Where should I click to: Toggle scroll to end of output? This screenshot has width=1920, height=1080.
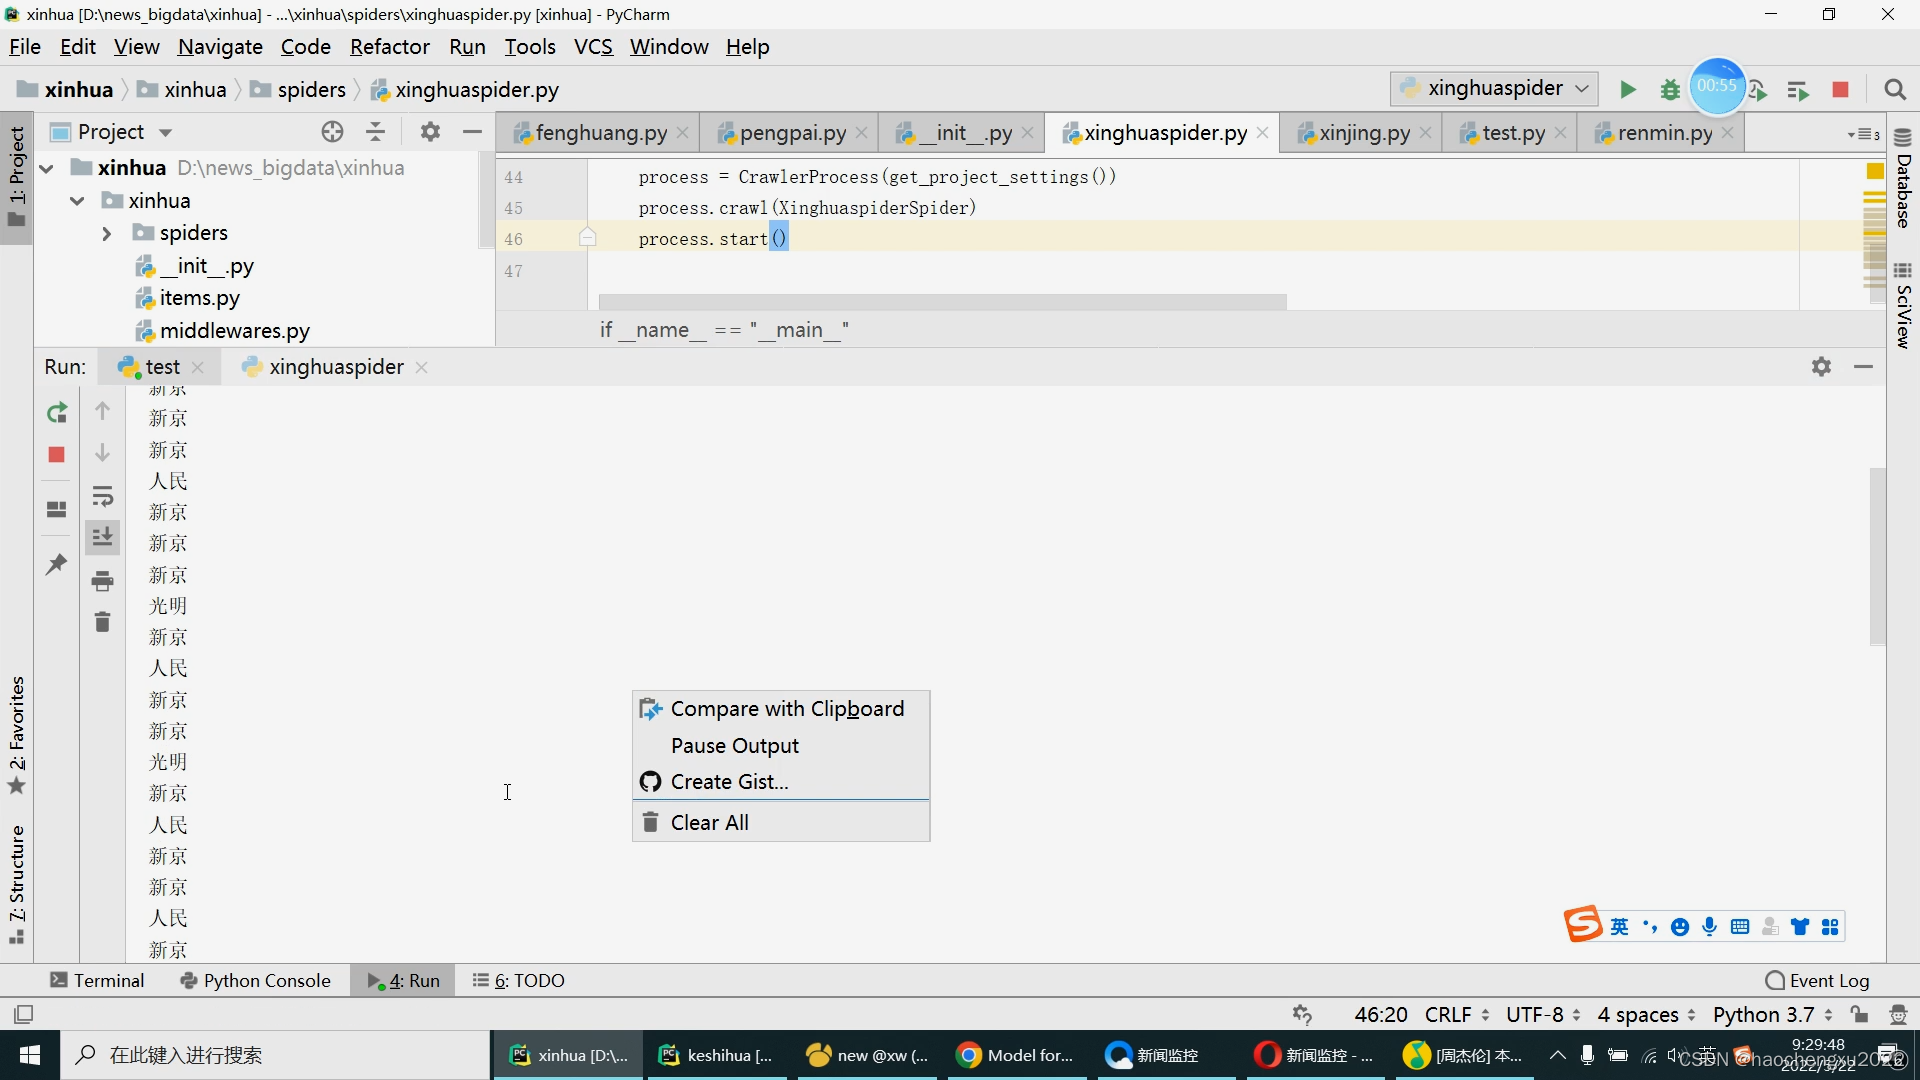[102, 537]
